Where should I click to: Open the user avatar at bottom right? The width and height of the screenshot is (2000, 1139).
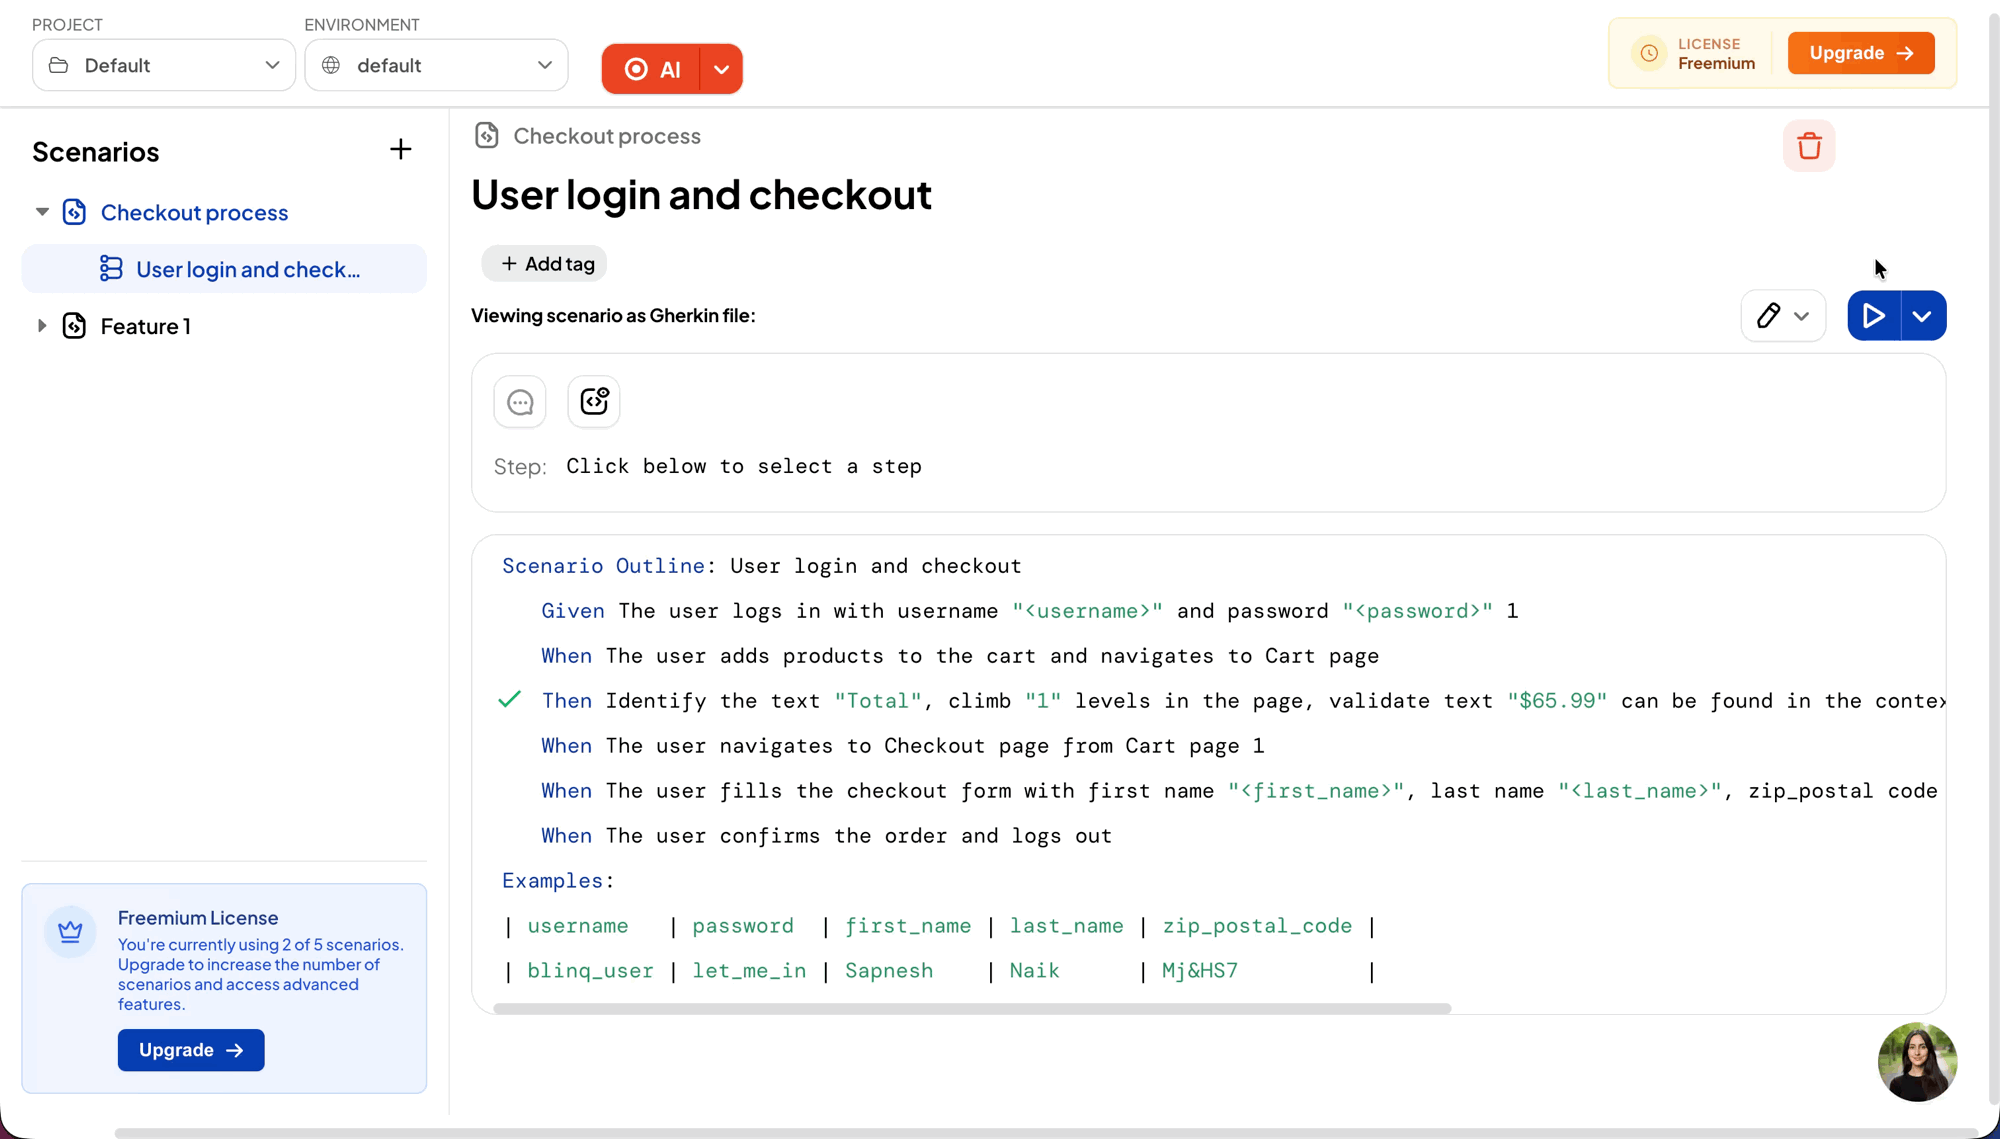[x=1916, y=1062]
